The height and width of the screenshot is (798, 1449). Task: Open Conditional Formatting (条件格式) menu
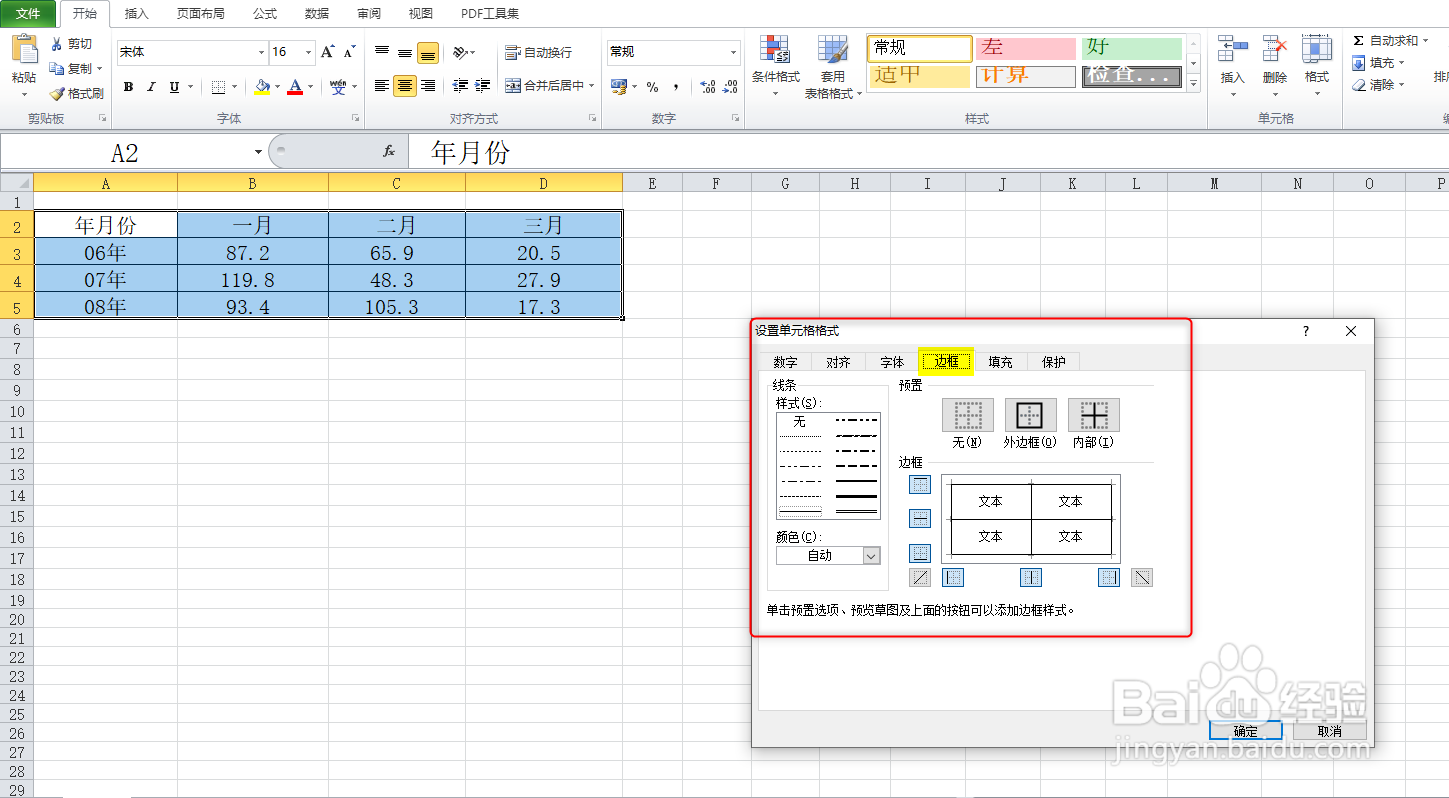[776, 66]
